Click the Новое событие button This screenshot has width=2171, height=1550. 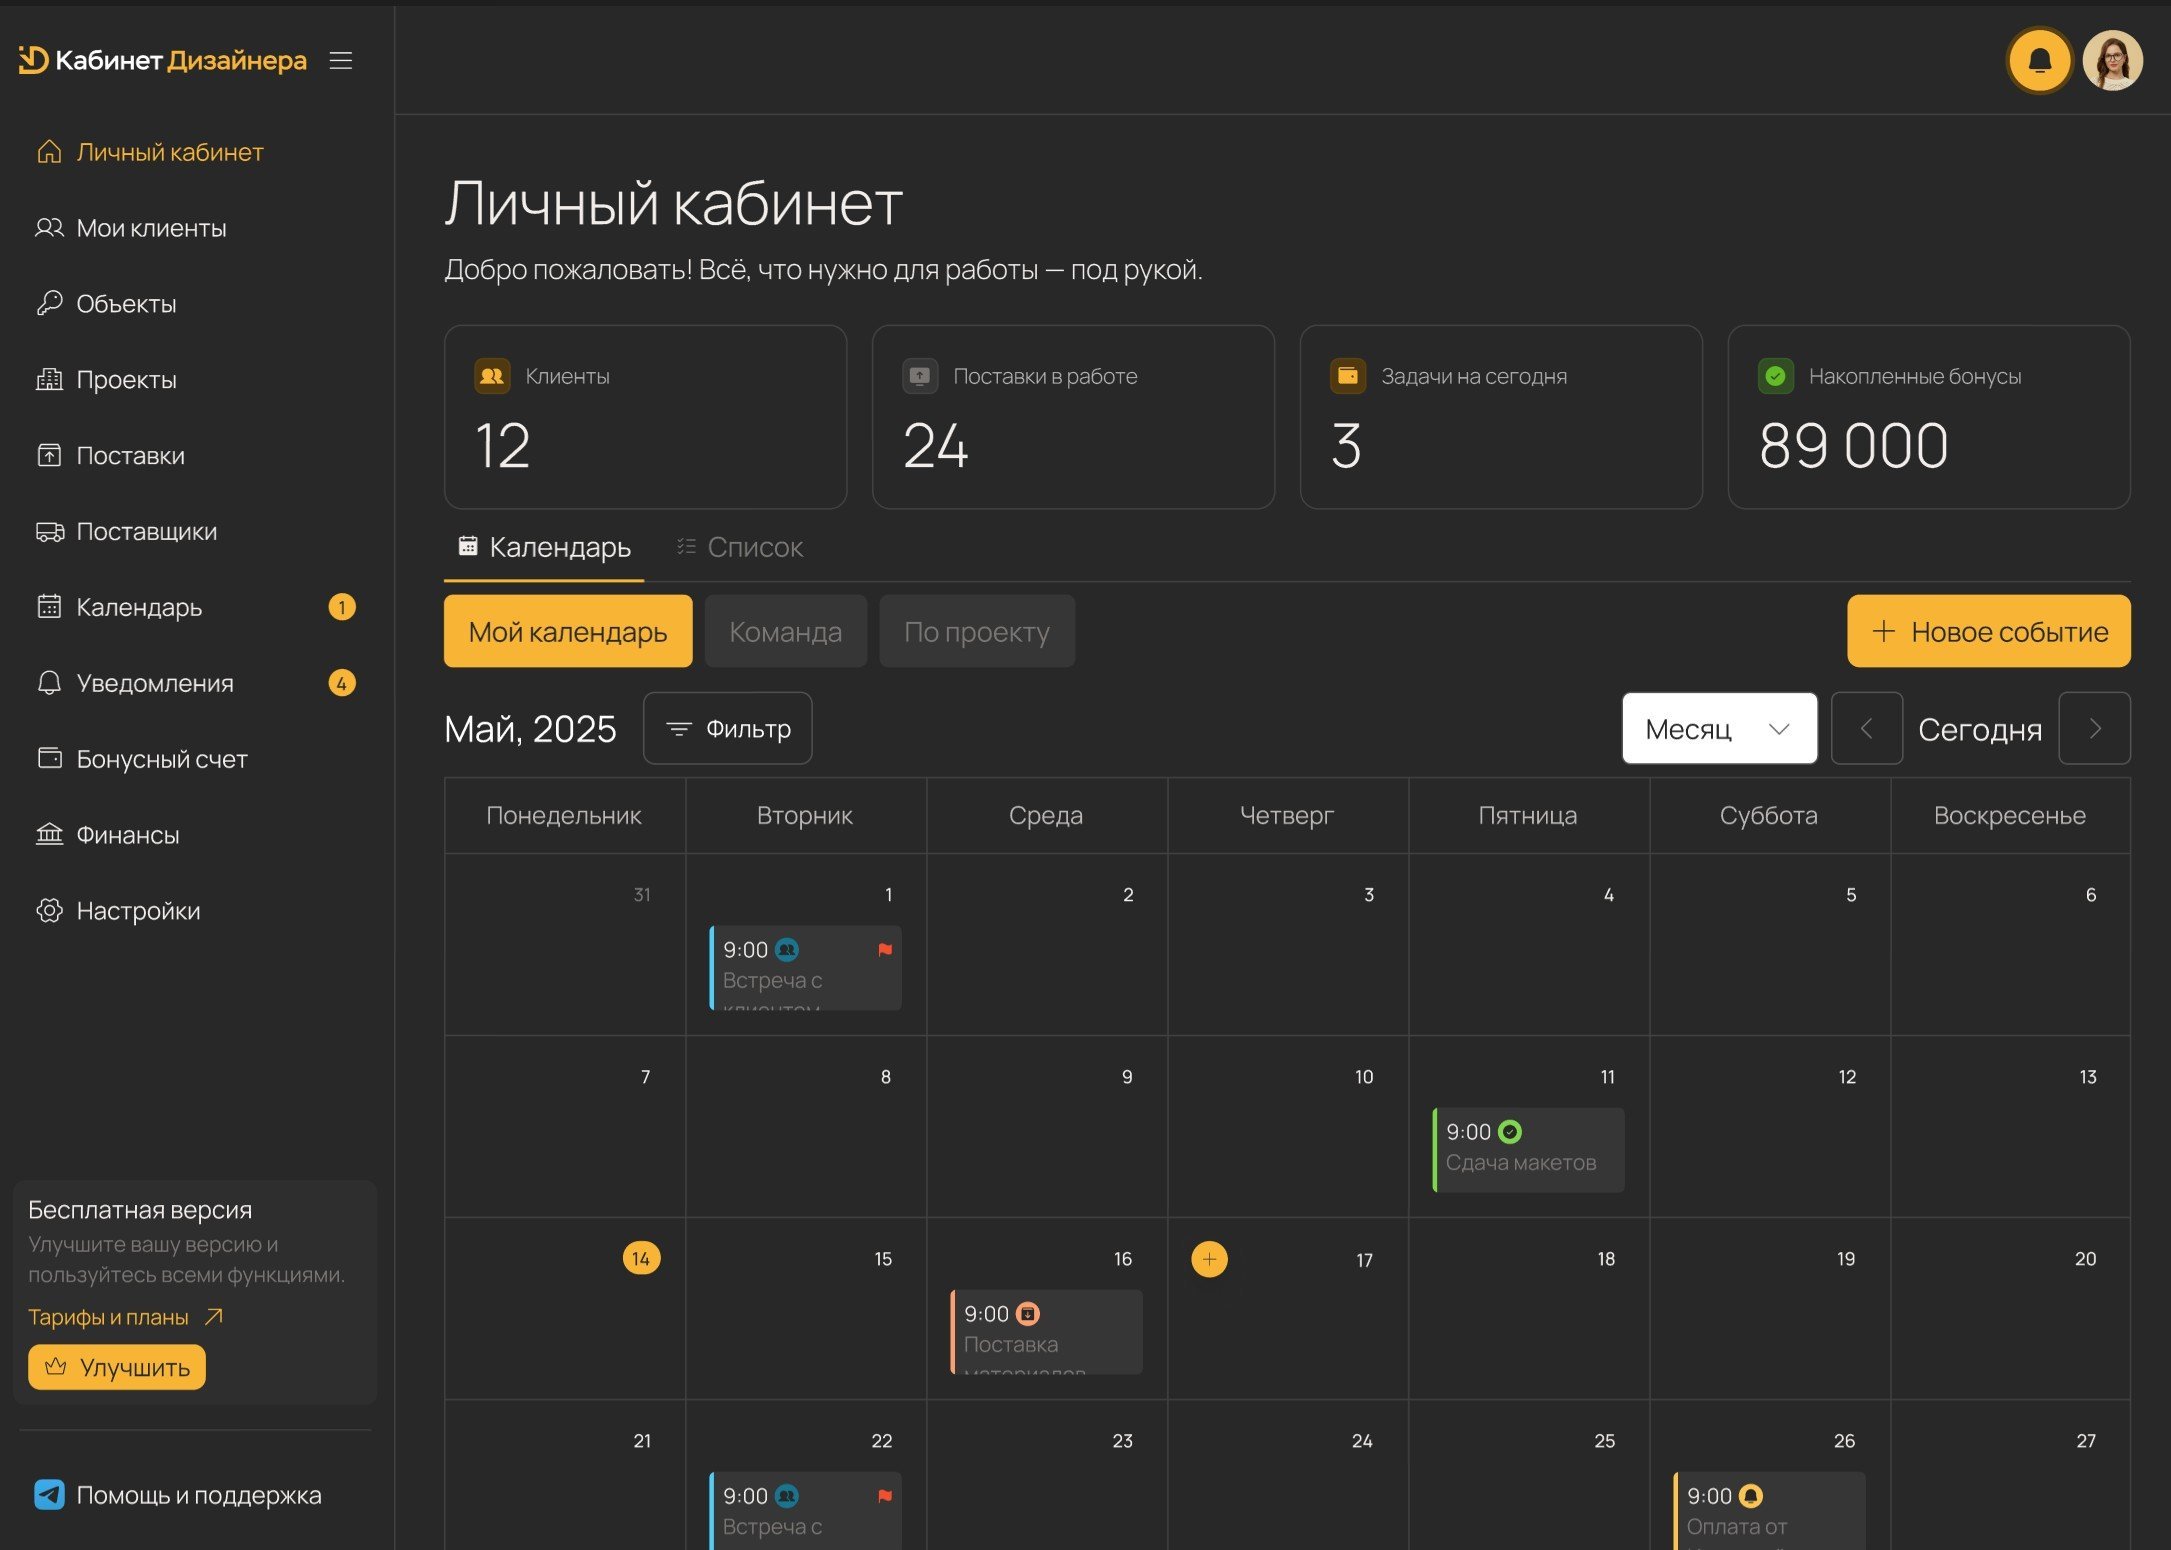[1988, 631]
